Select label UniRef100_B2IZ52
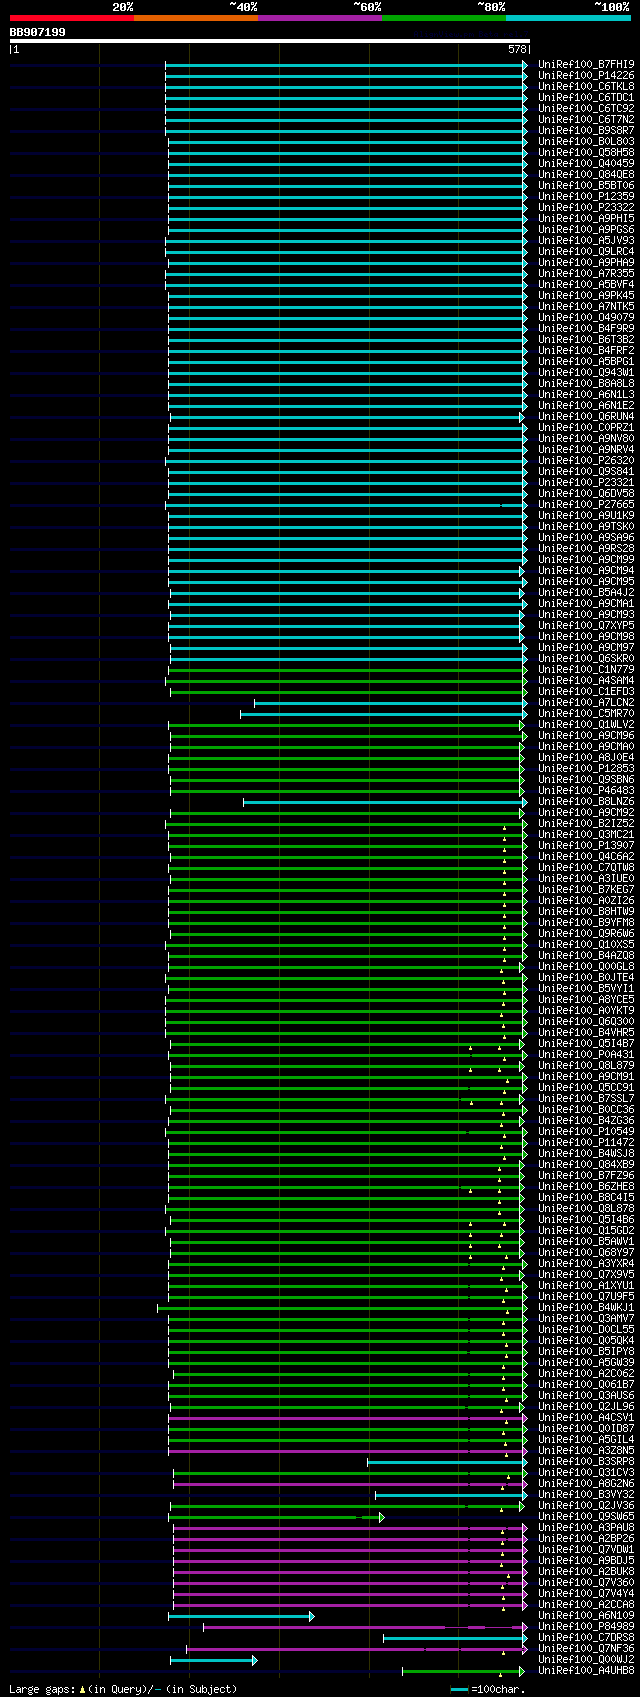The height and width of the screenshot is (1697, 640). (x=586, y=823)
